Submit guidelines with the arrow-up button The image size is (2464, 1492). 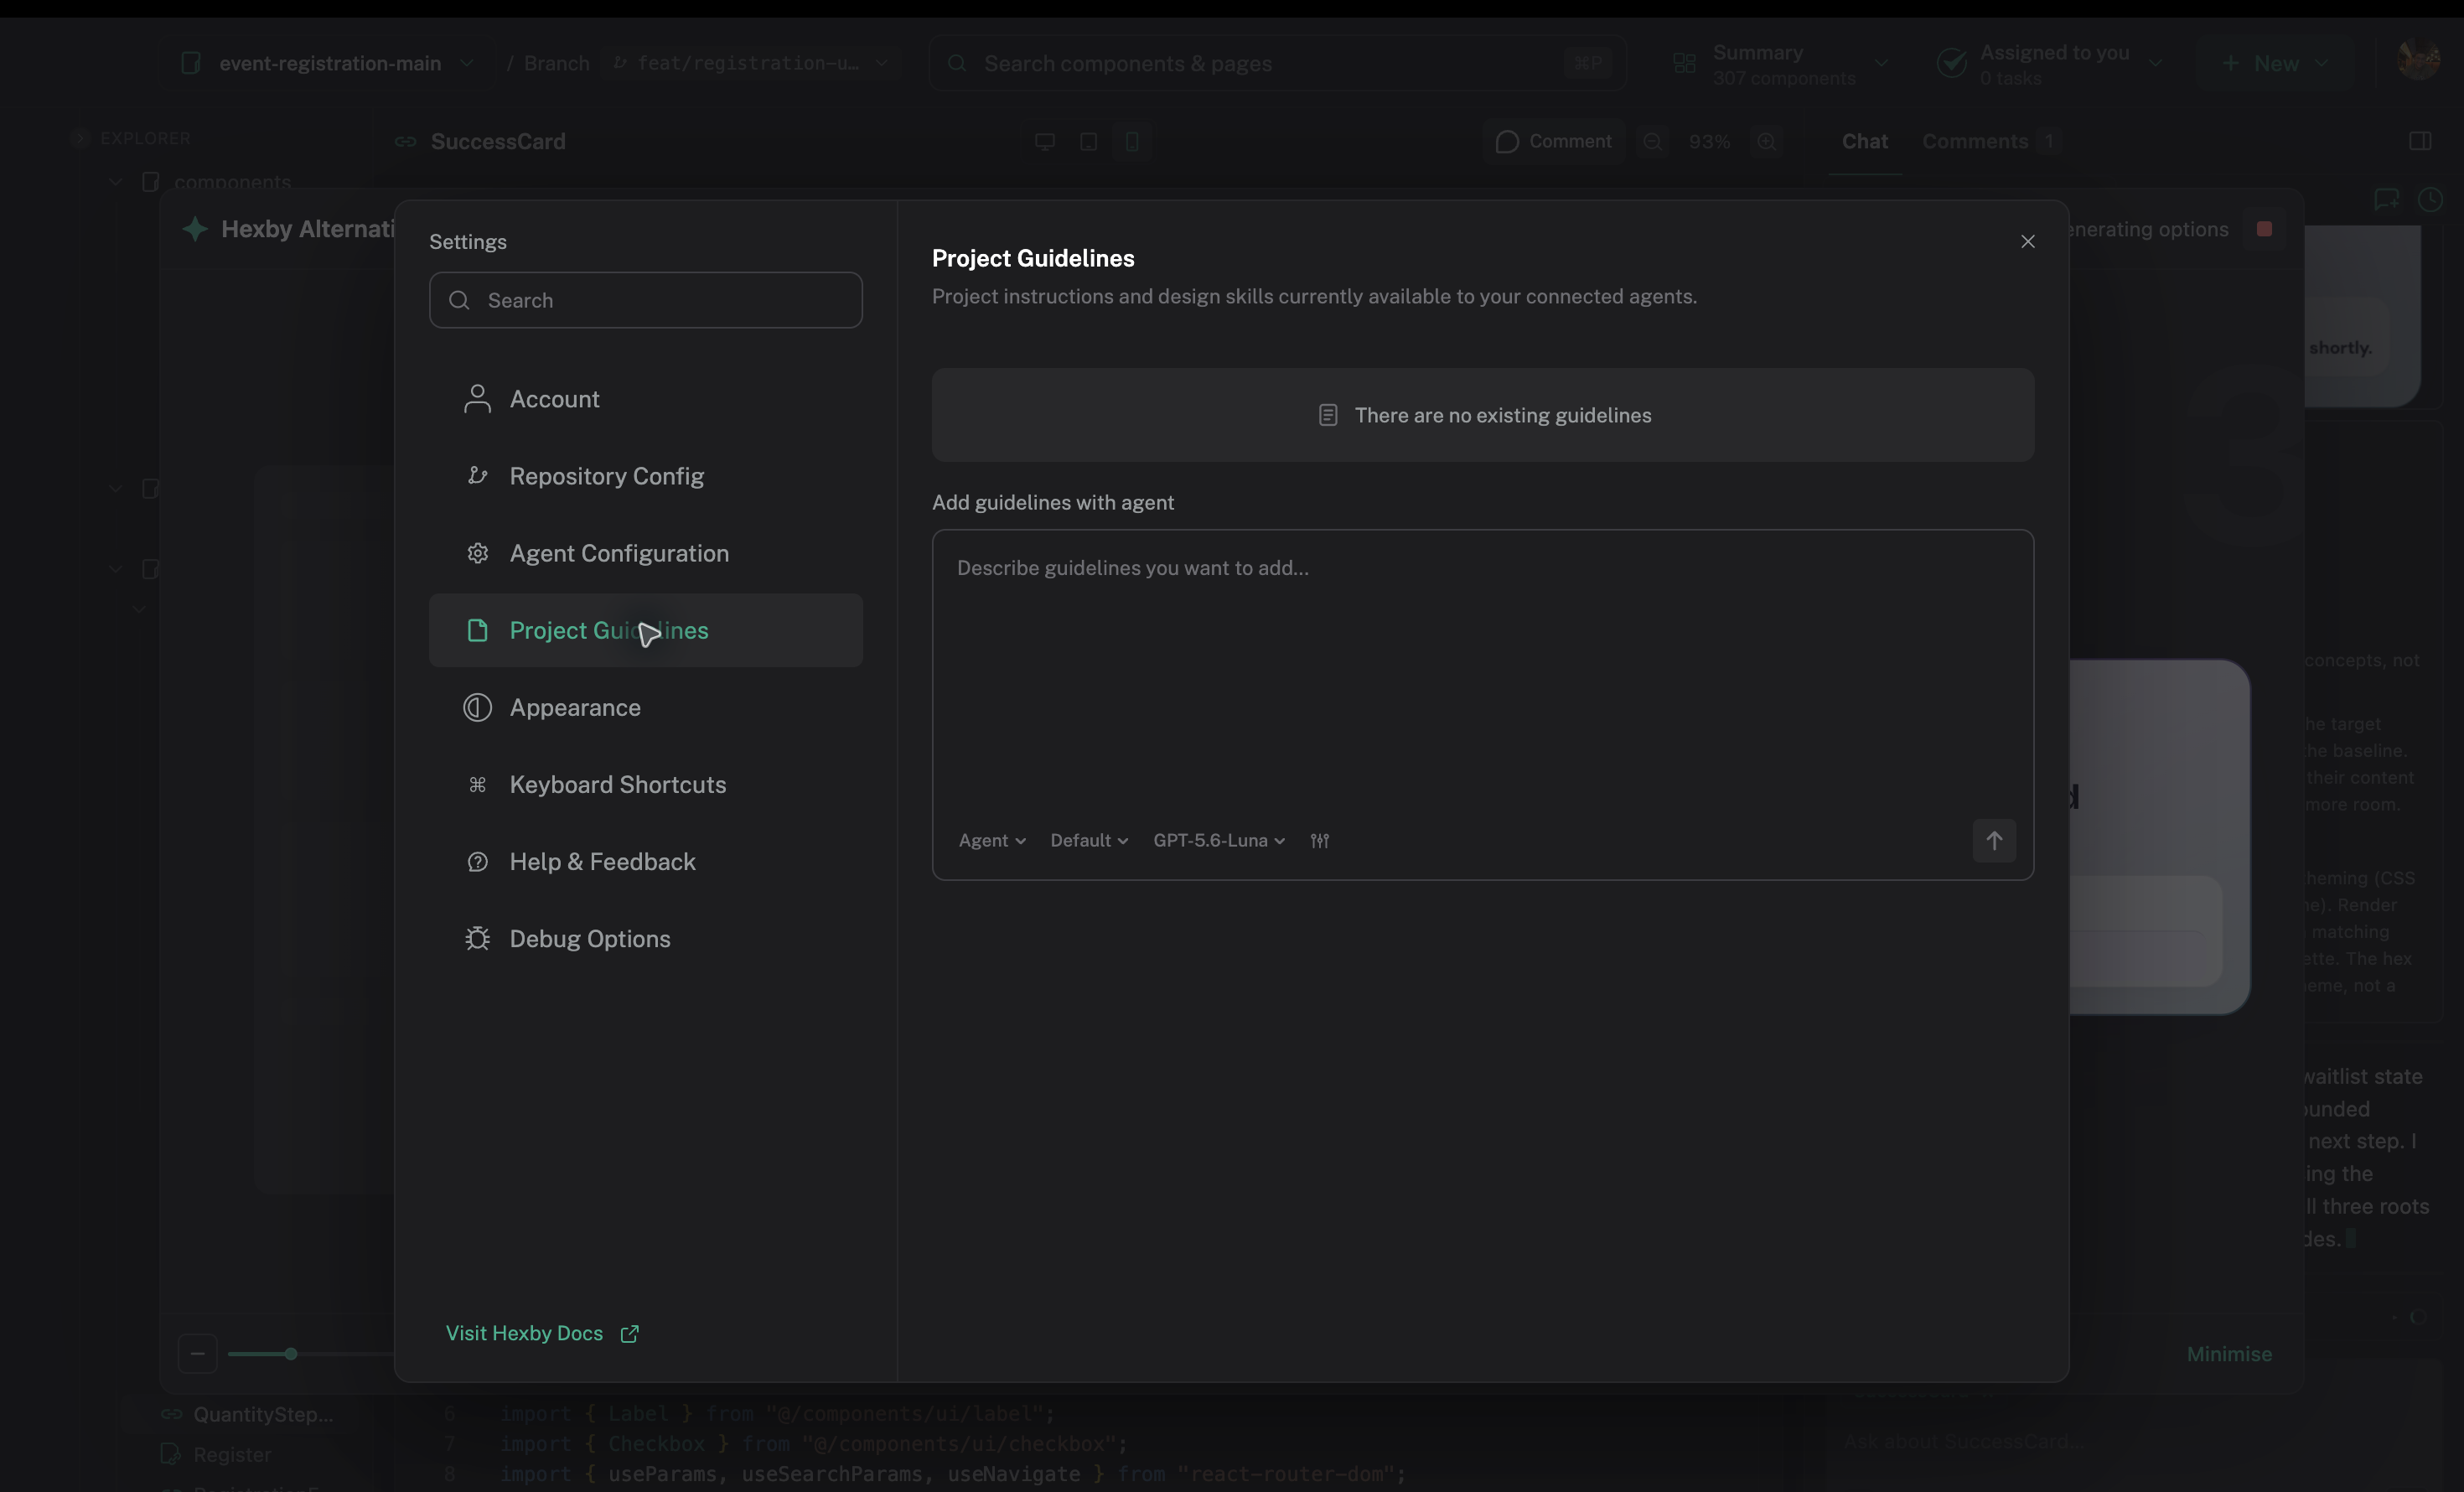[x=1993, y=840]
